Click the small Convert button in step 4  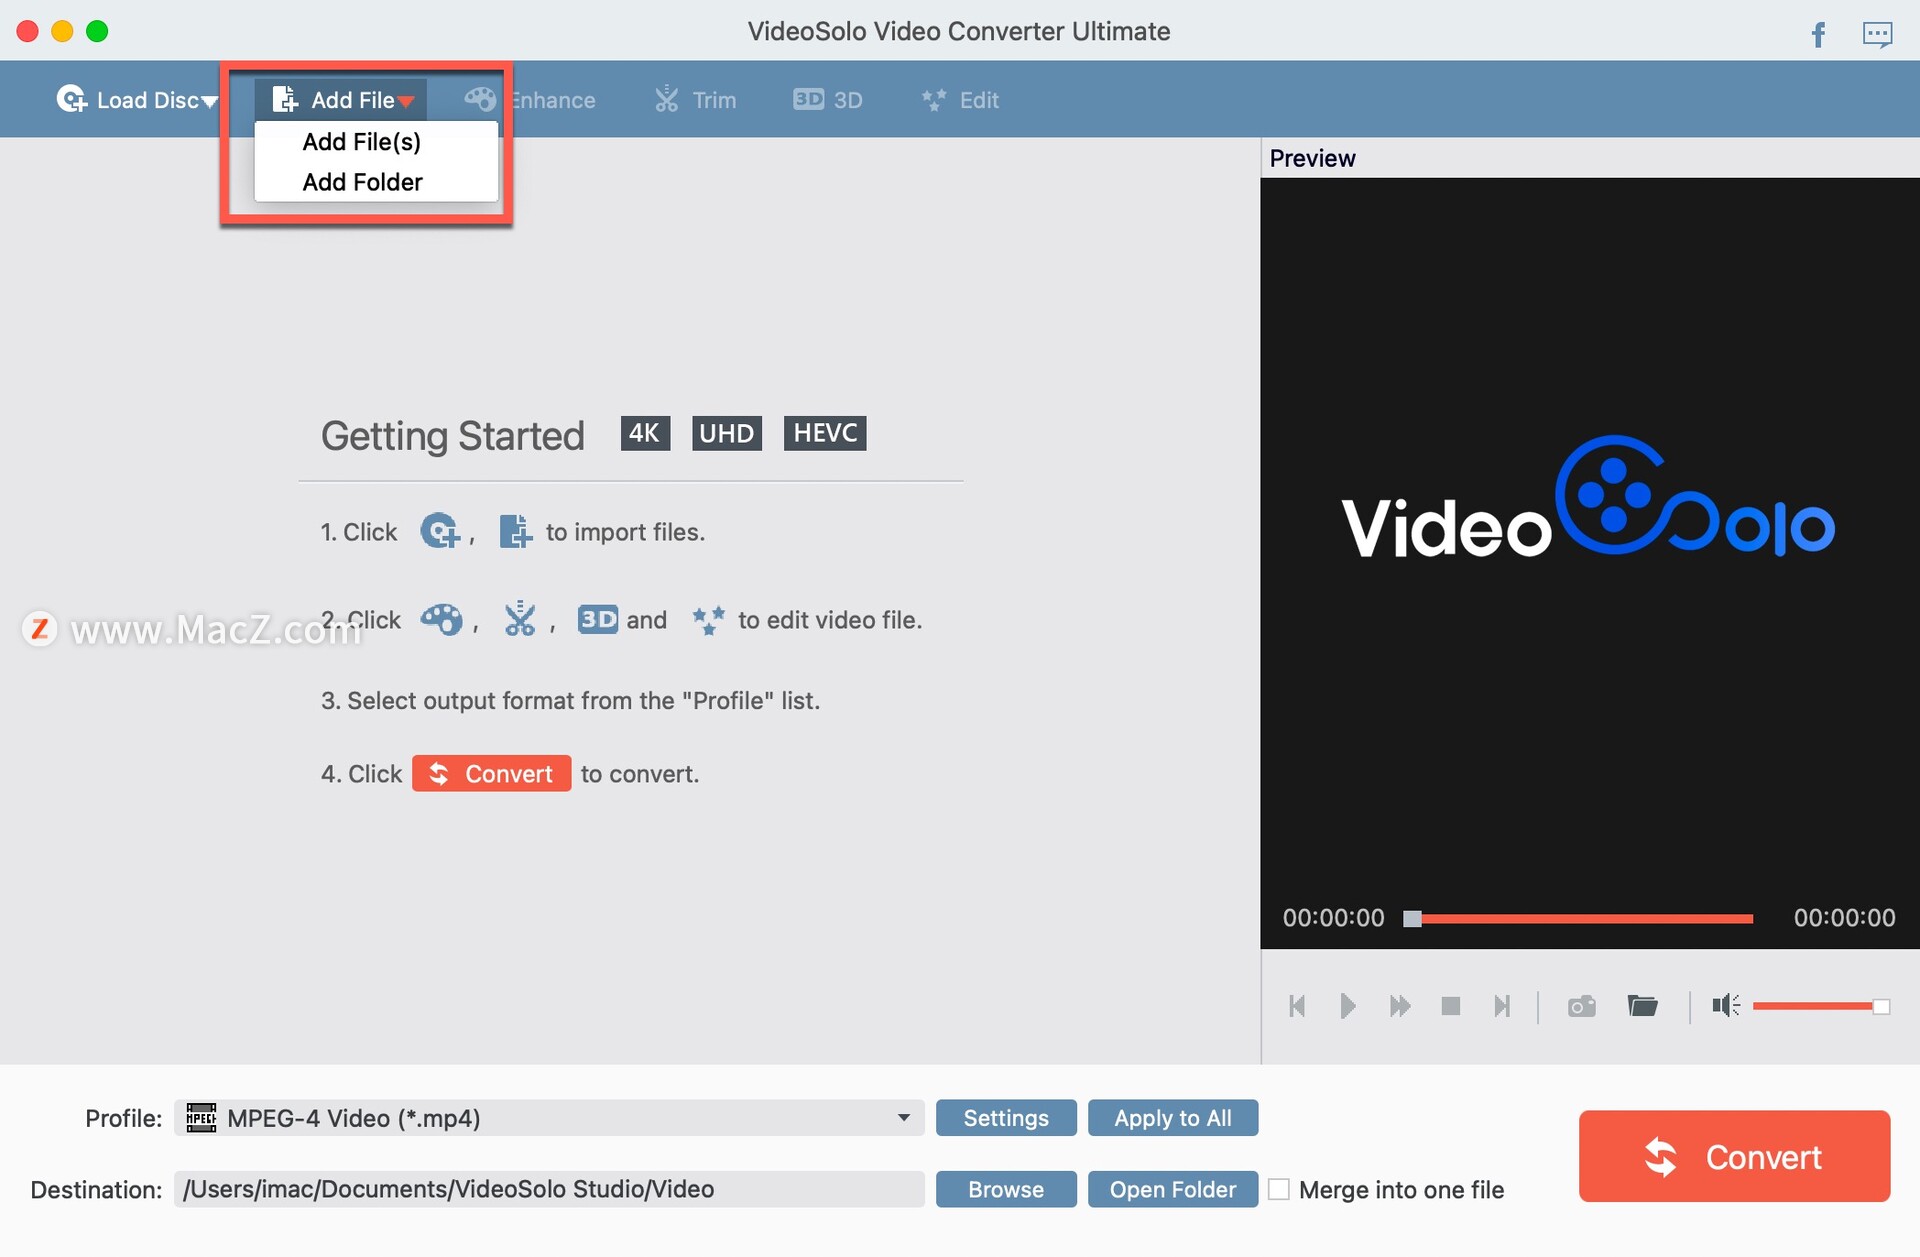[491, 773]
